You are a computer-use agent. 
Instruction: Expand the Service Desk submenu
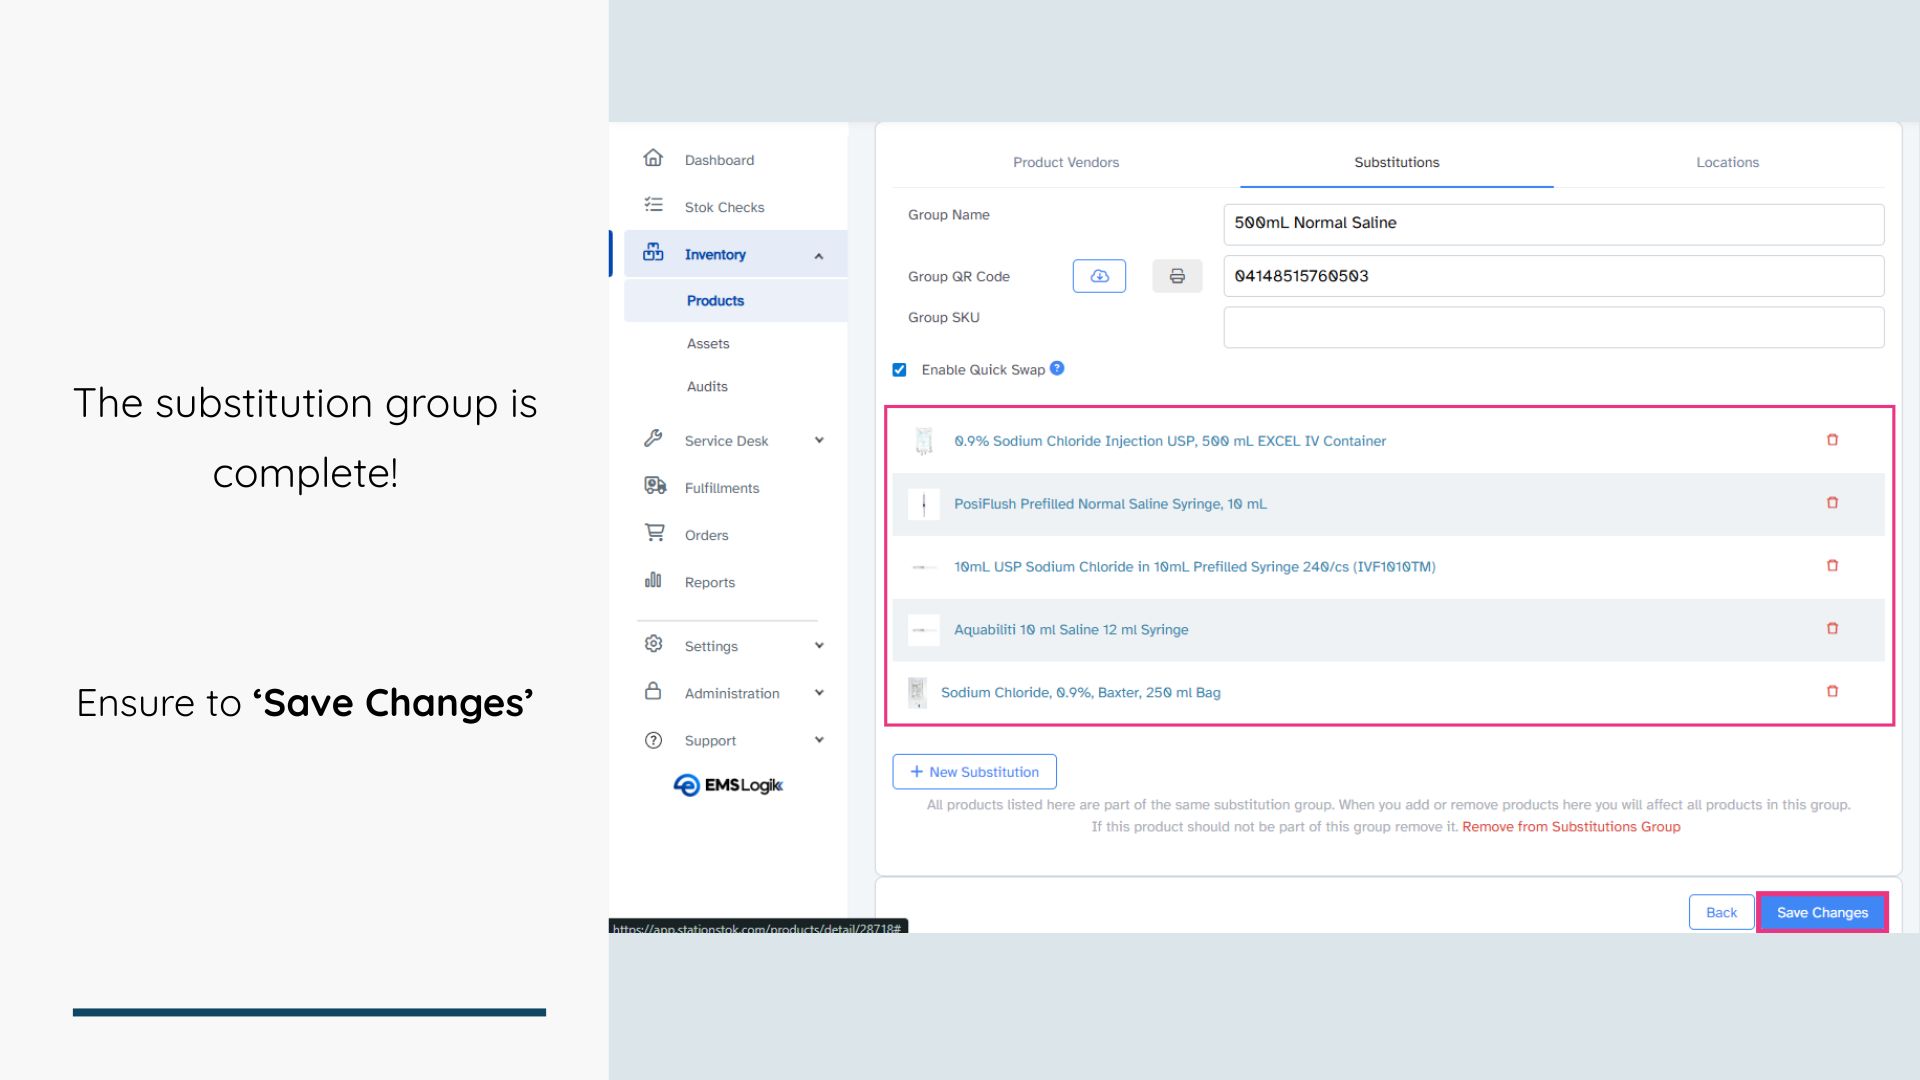point(819,440)
